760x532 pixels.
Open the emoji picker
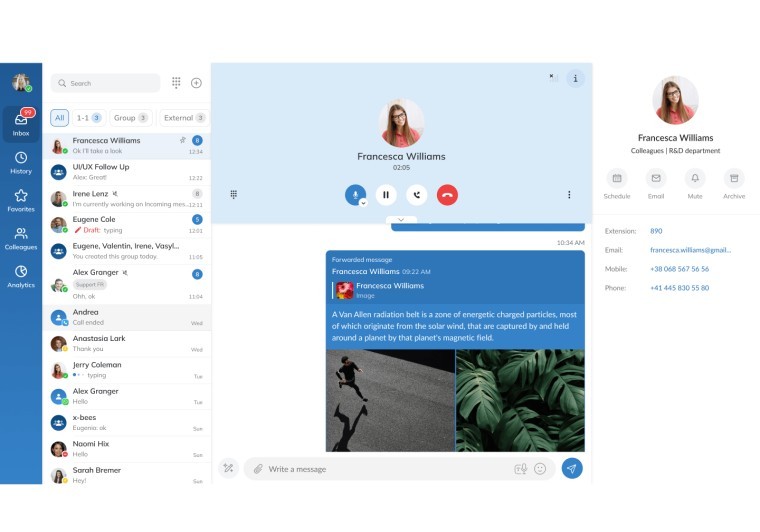540,469
